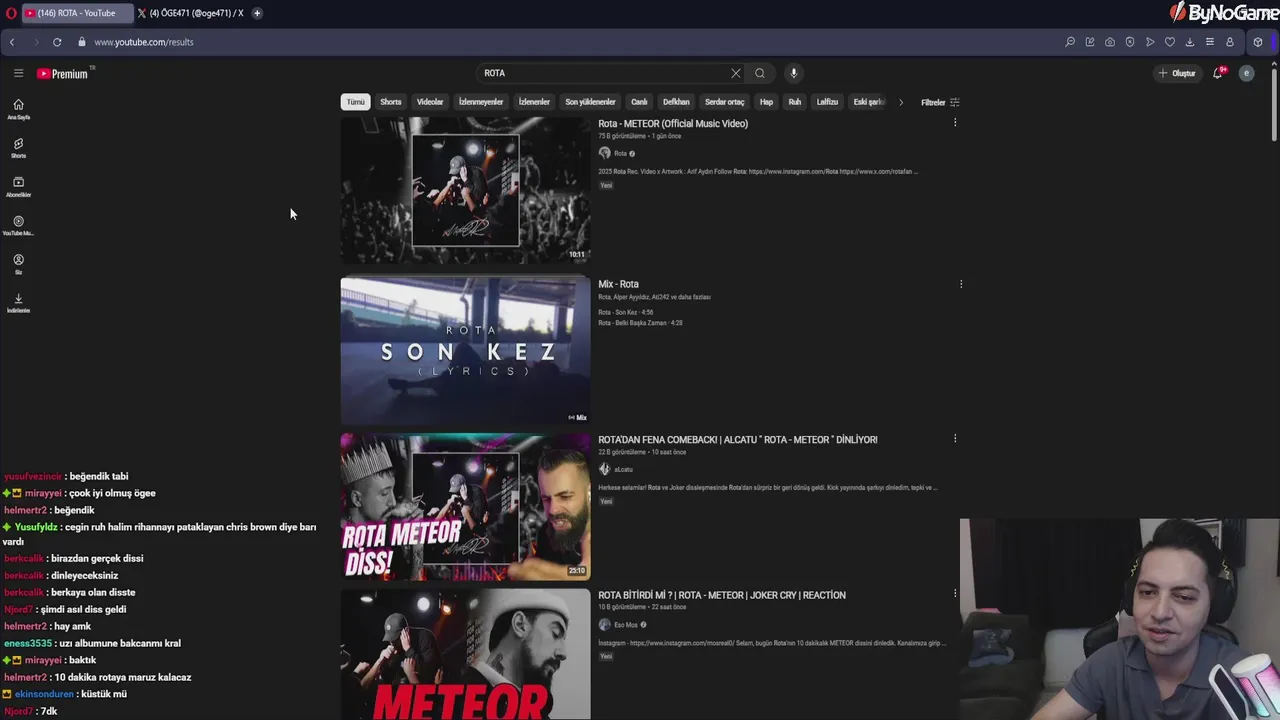Open Rota - METEOR (Official Music Video) title
Viewport: 1280px width, 720px height.
point(673,124)
